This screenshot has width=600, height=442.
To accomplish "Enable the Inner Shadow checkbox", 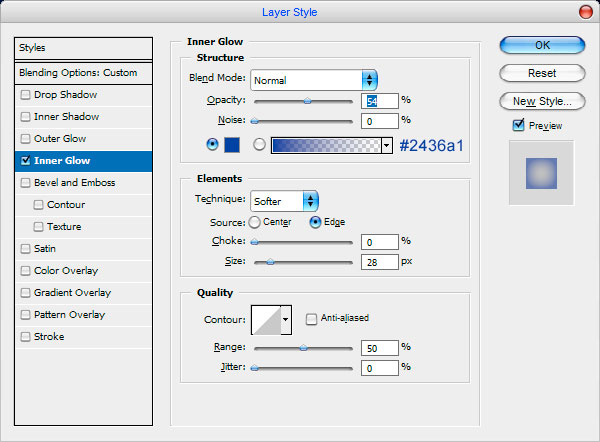I will tap(25, 116).
